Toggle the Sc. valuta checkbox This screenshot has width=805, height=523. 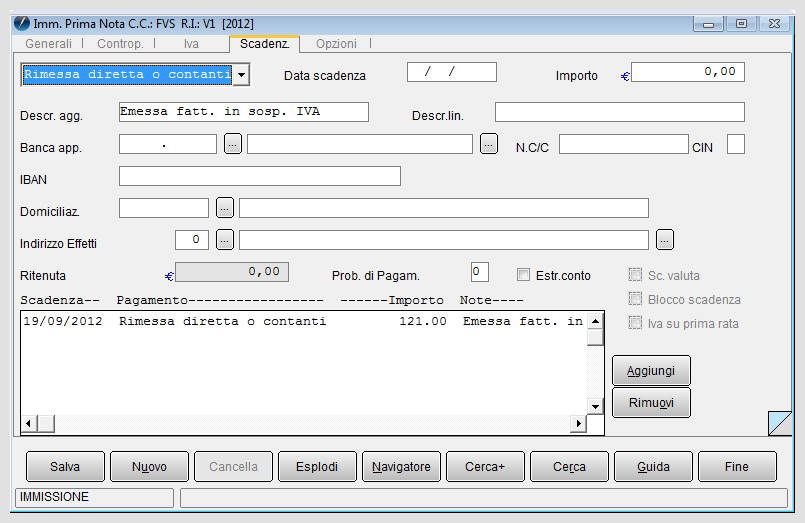635,275
